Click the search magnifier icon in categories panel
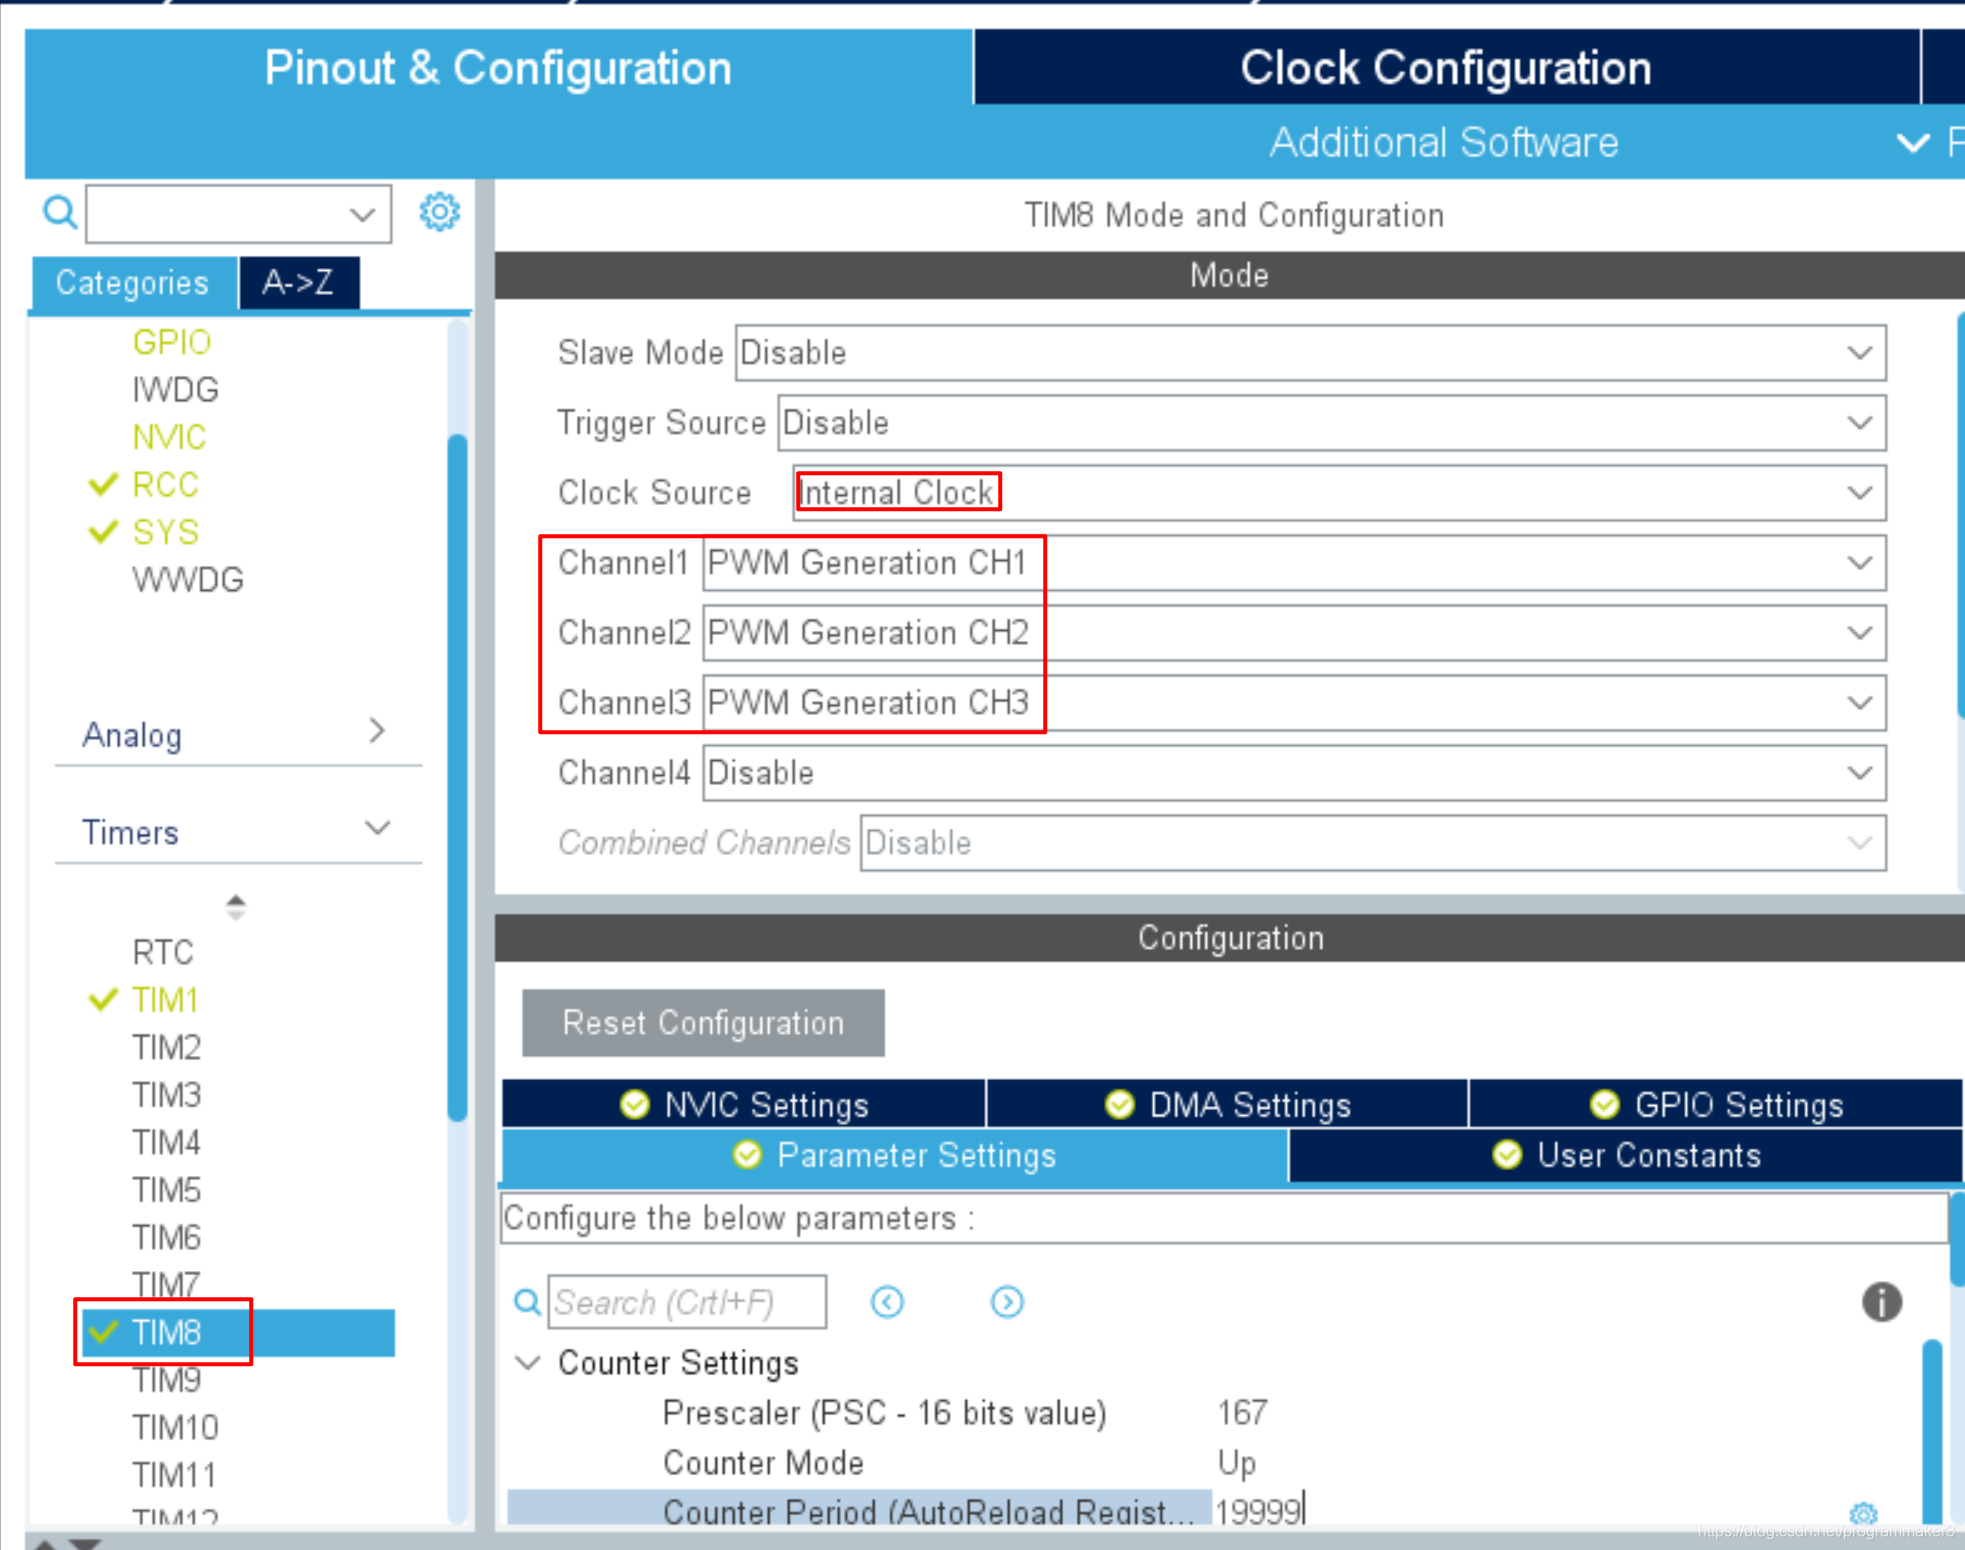This screenshot has height=1550, width=1965. pyautogui.click(x=59, y=212)
